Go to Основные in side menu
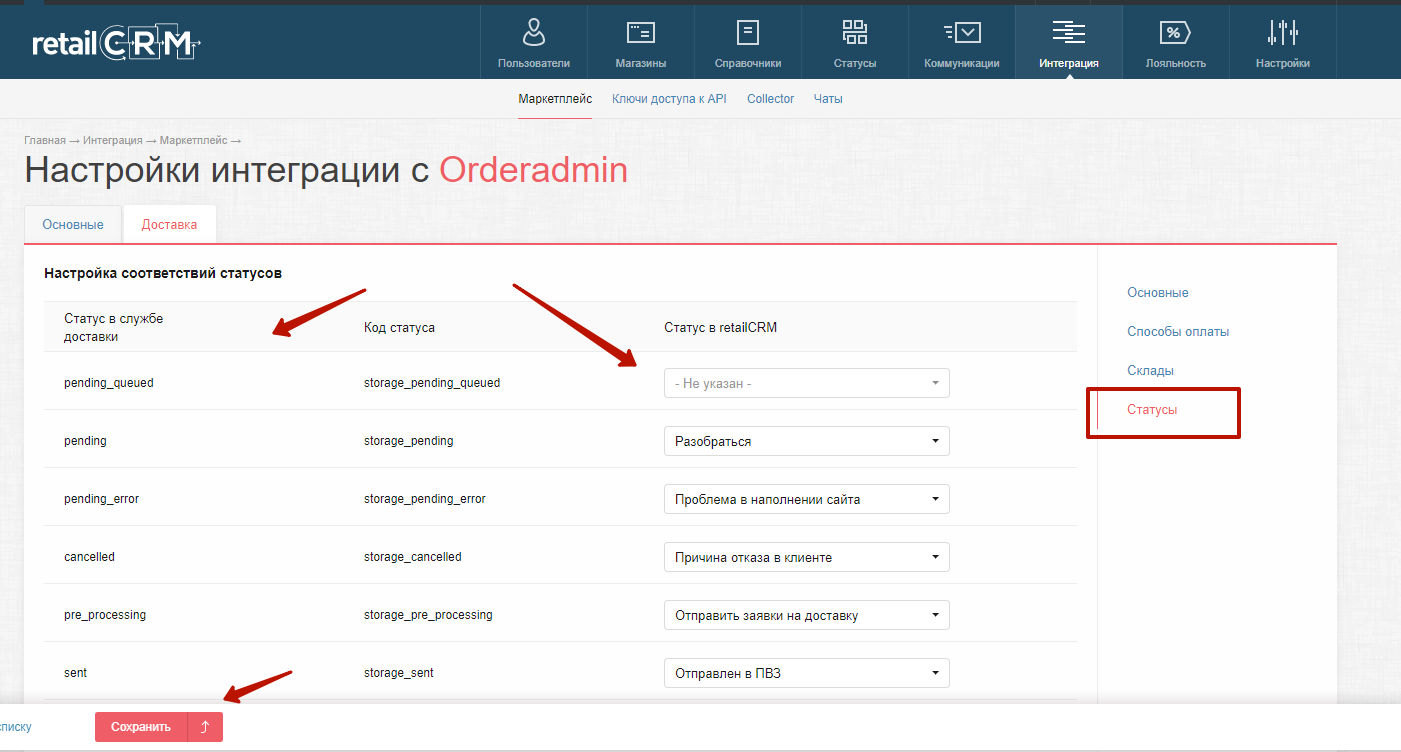Image resolution: width=1401 pixels, height=752 pixels. (1158, 293)
